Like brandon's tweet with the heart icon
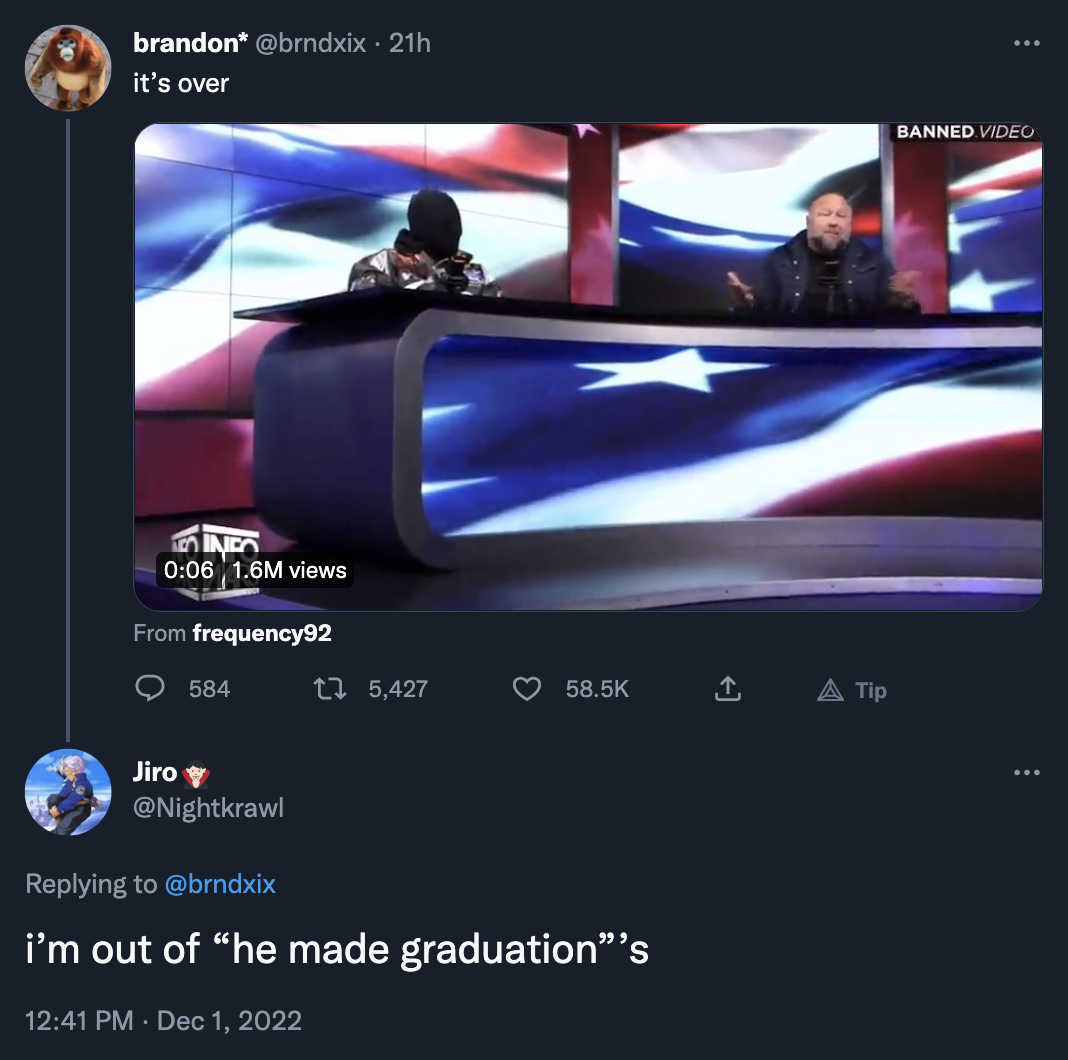 pyautogui.click(x=526, y=689)
